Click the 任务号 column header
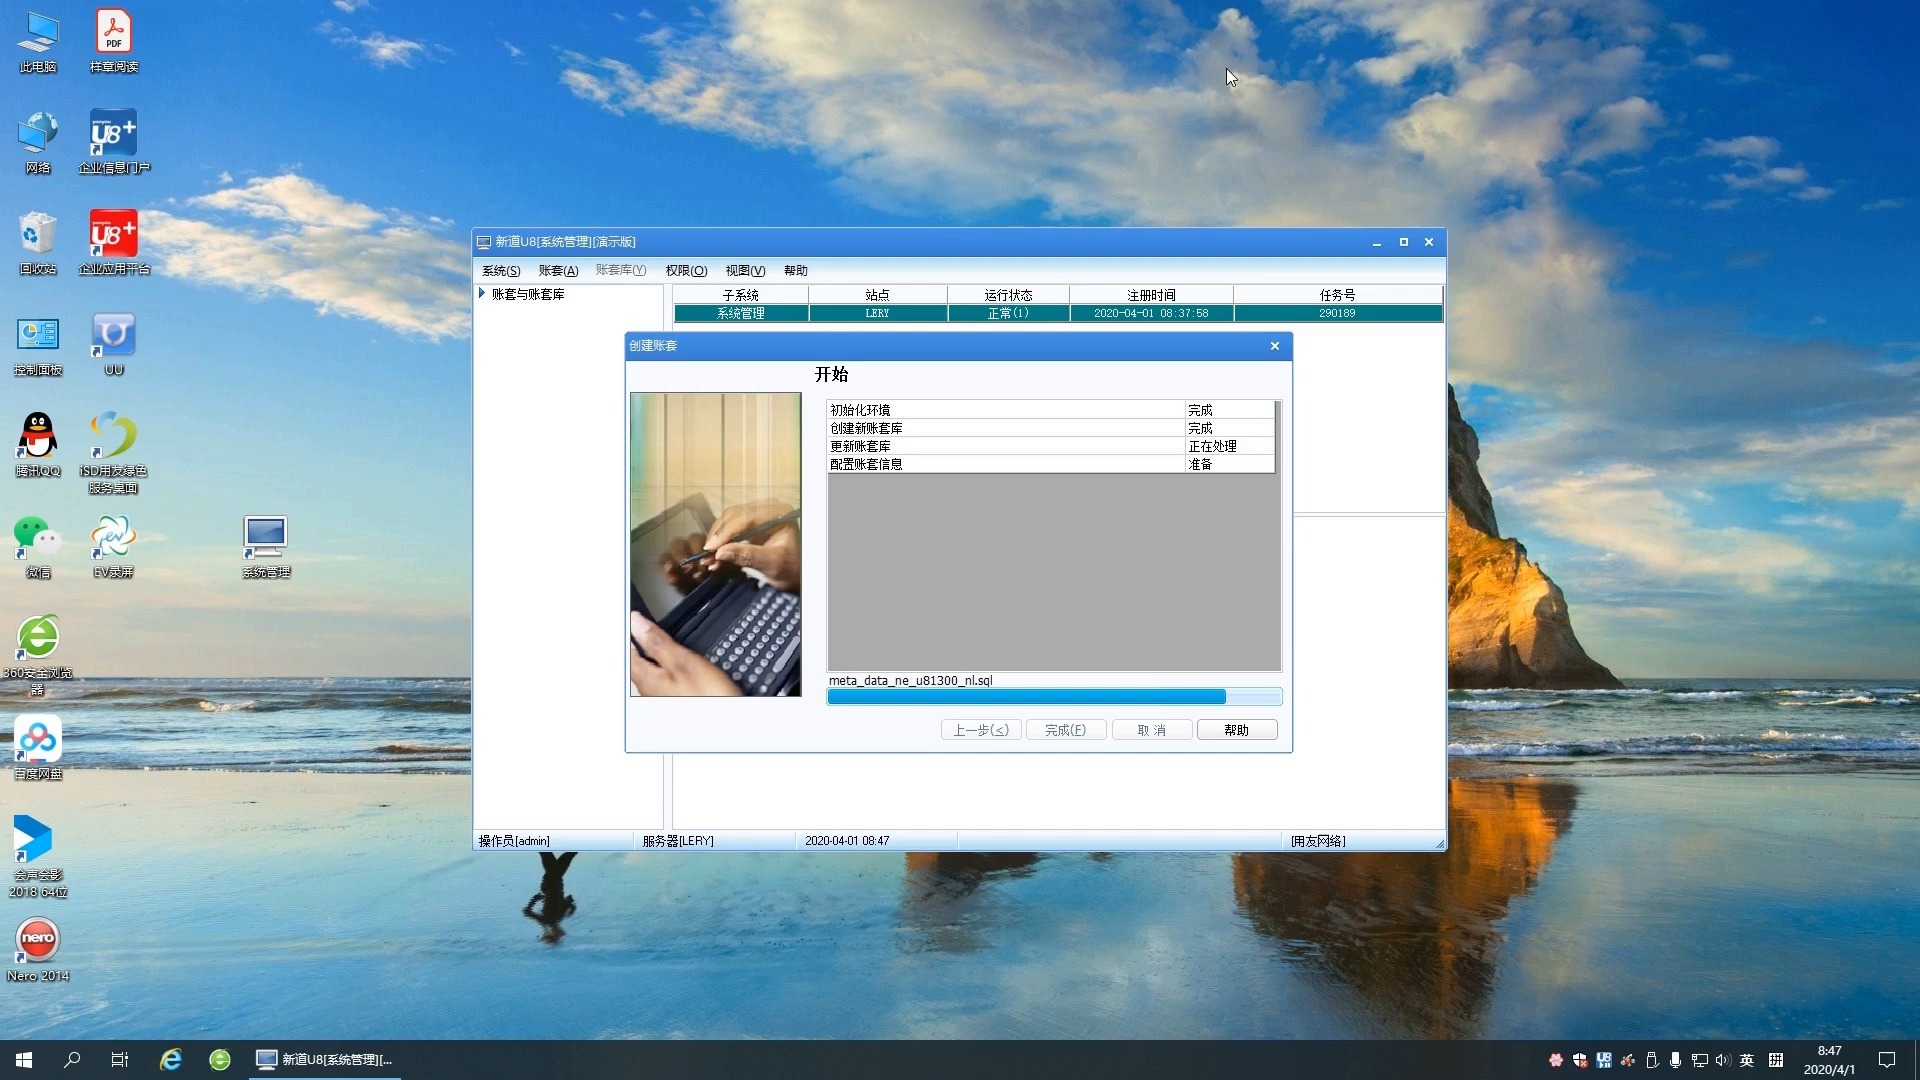Viewport: 1920px width, 1080px height. tap(1337, 295)
